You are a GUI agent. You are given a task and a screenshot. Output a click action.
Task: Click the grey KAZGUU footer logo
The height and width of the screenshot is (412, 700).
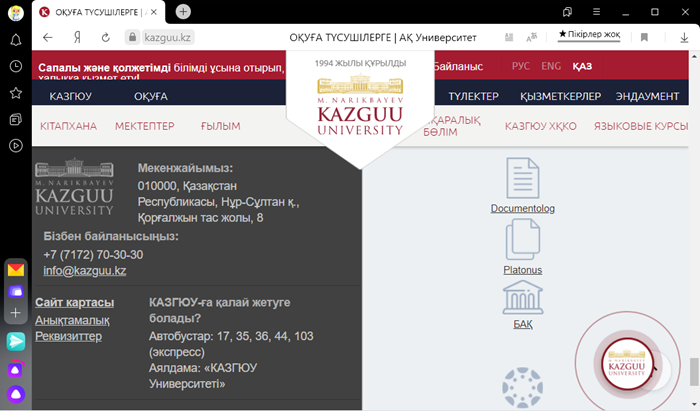pyautogui.click(x=74, y=186)
